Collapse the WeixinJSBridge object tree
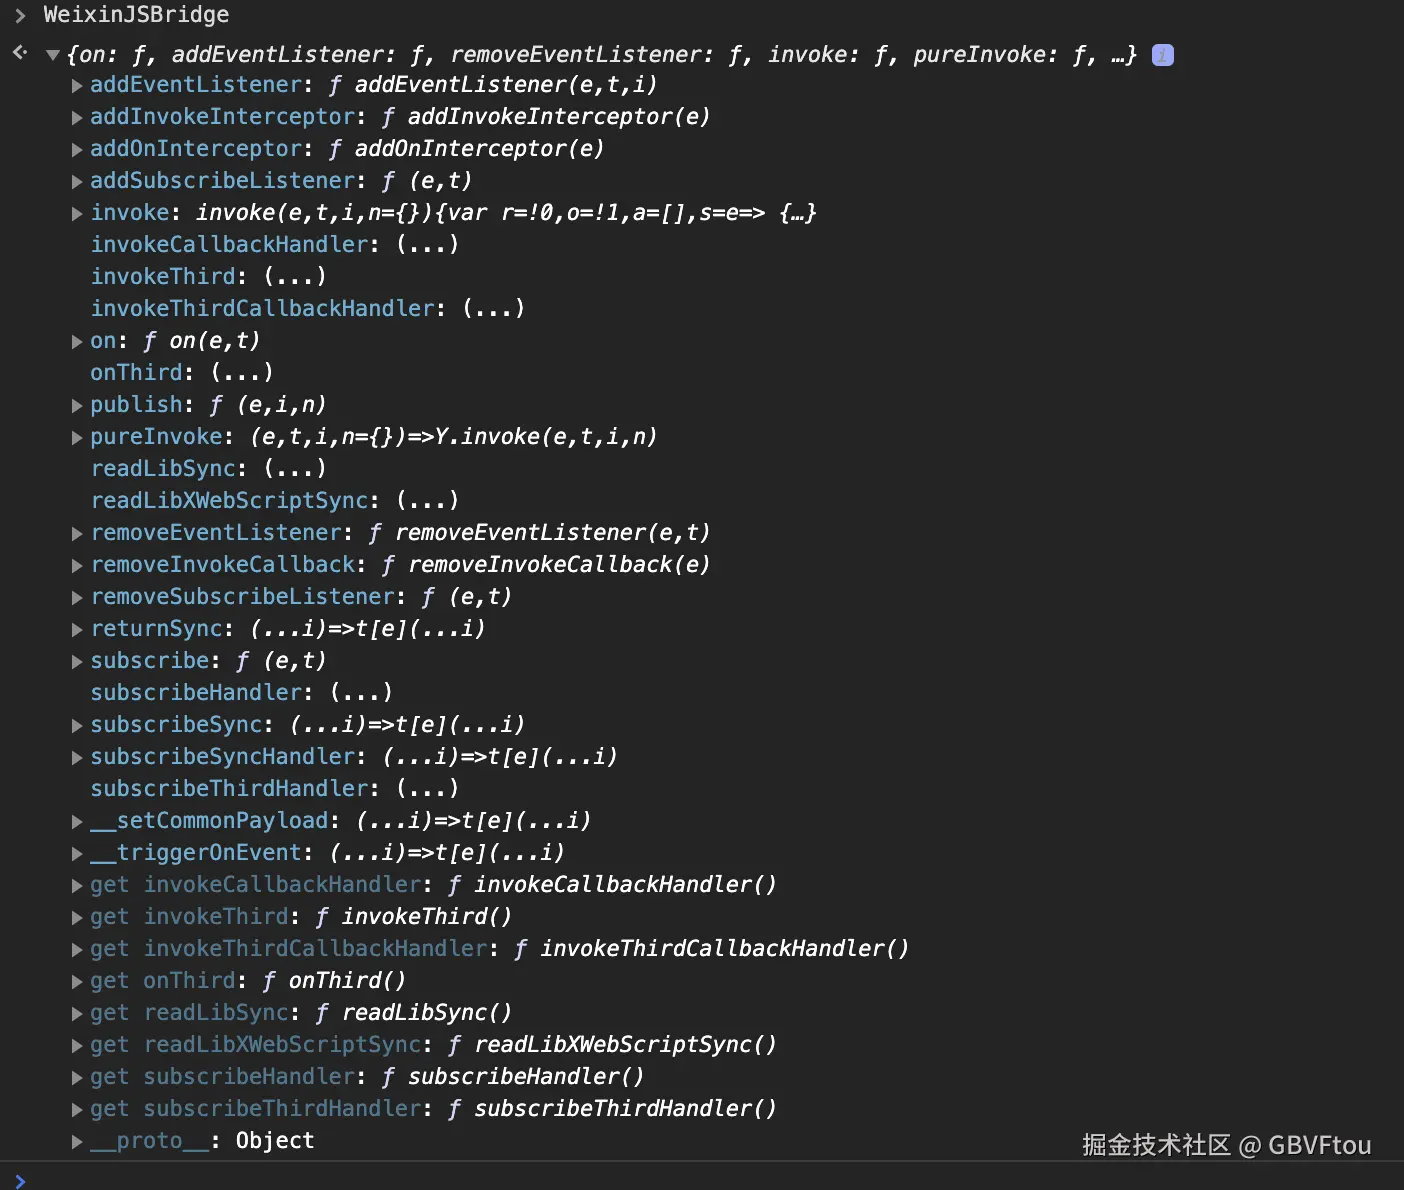1404x1190 pixels. pos(53,55)
